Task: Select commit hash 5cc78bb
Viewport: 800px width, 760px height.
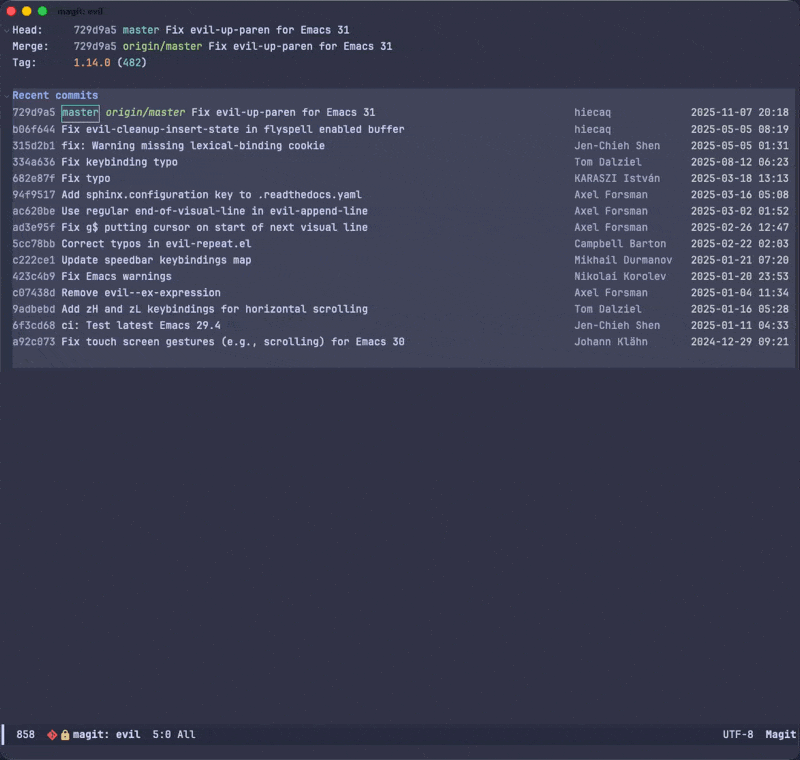Action: pos(34,244)
